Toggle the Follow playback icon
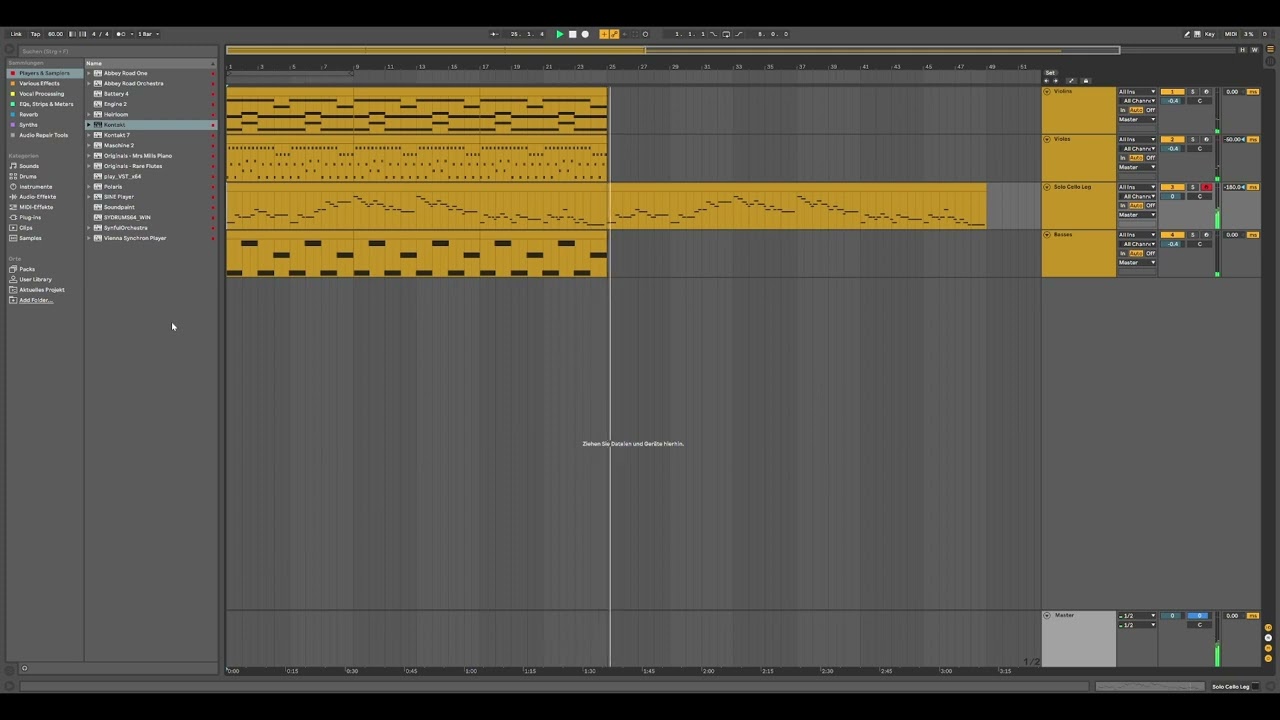The height and width of the screenshot is (720, 1280). pos(494,34)
